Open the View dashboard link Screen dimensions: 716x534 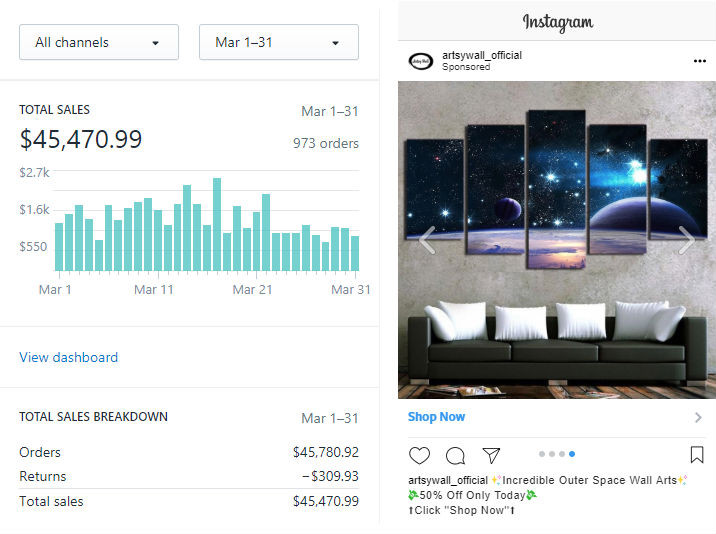68,357
